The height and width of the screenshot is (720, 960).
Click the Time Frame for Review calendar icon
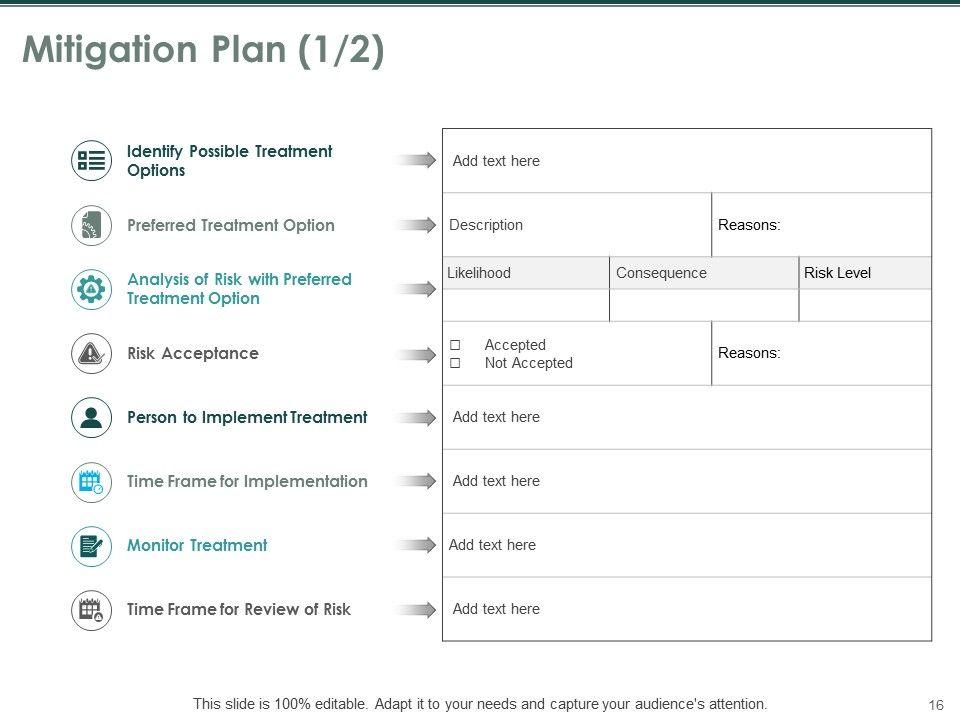pos(91,609)
